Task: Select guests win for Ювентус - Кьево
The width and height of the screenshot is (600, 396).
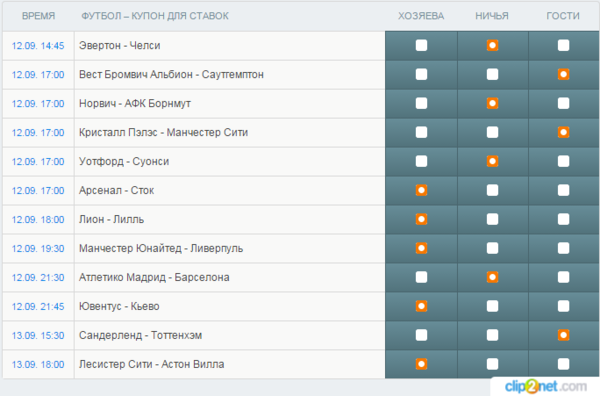Action: point(563,306)
